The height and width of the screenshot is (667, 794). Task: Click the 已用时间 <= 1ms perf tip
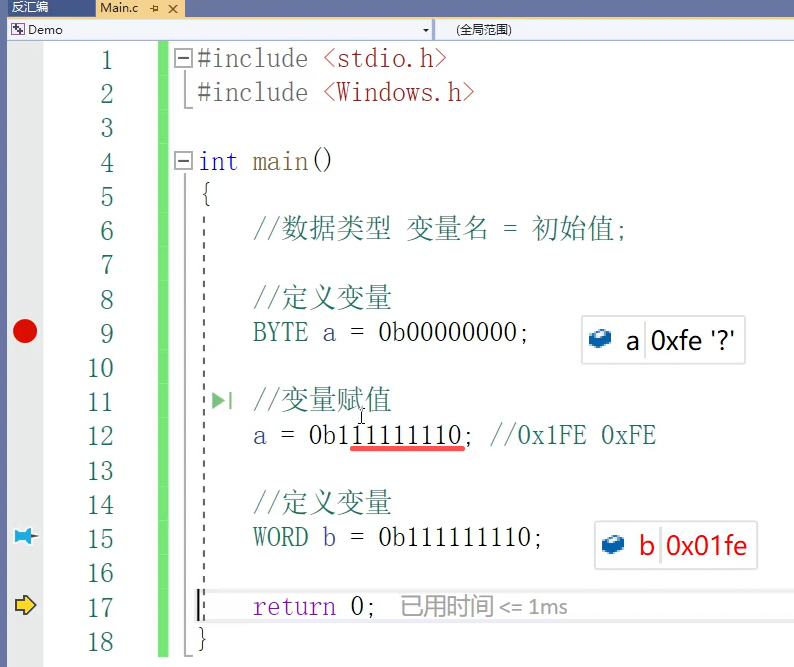coord(484,606)
